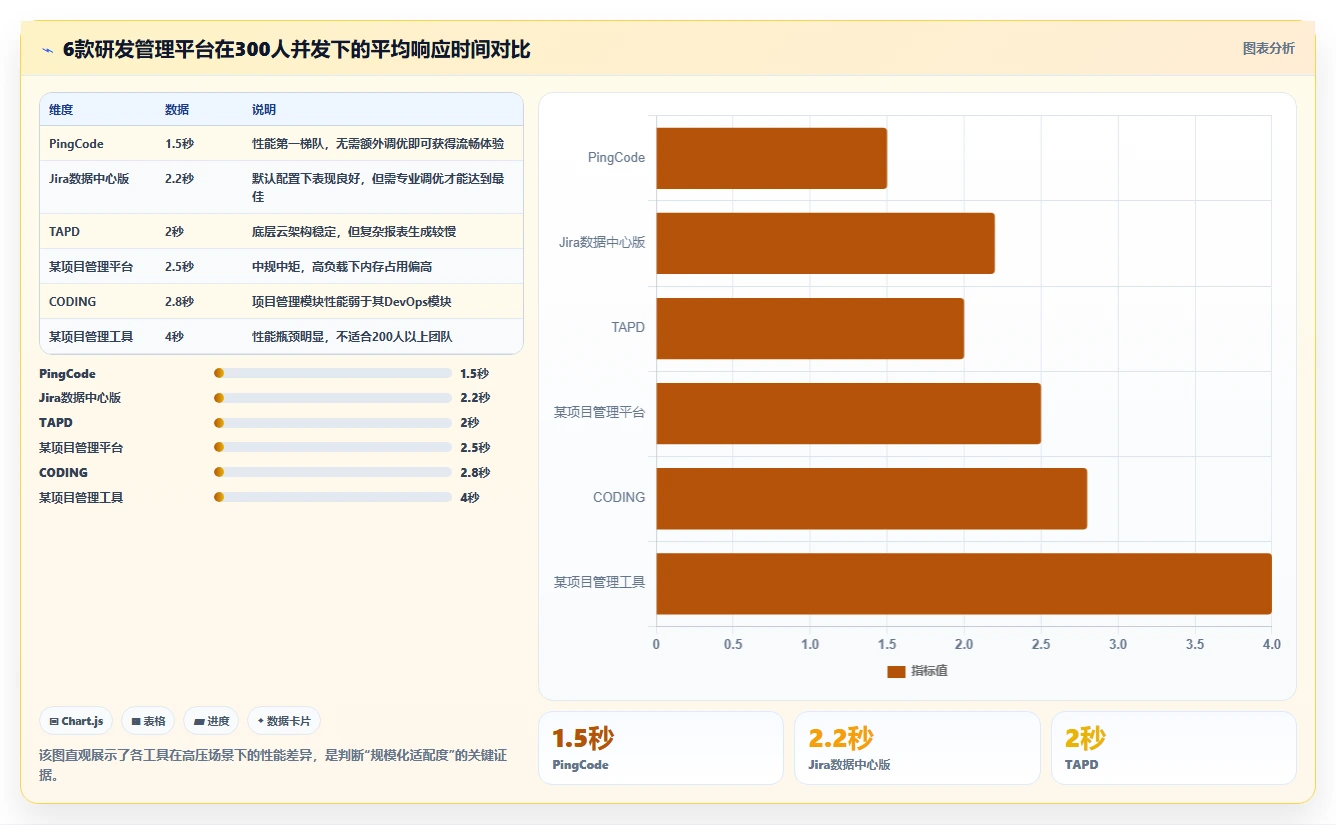The height and width of the screenshot is (825, 1336).
Task: Click the 默认配置下表现良好 description cell
Action: coord(377,188)
